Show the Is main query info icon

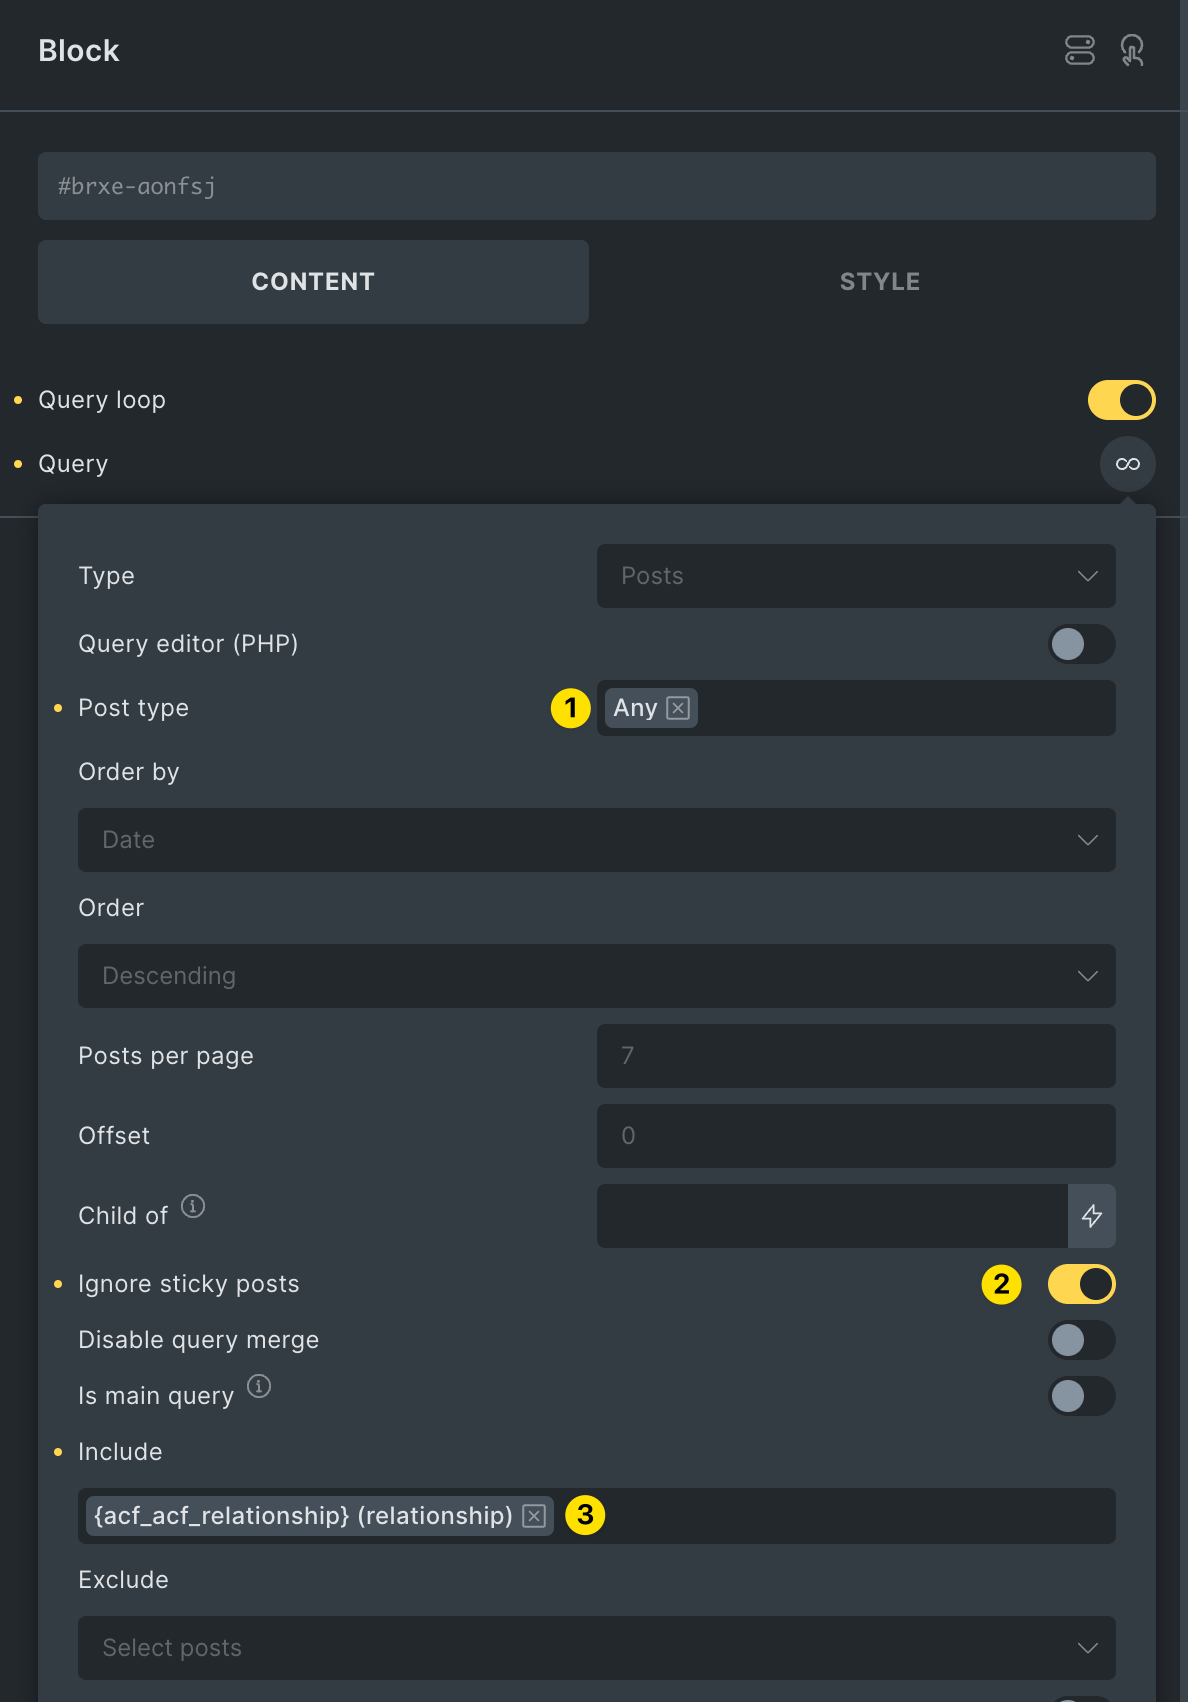pyautogui.click(x=259, y=1386)
